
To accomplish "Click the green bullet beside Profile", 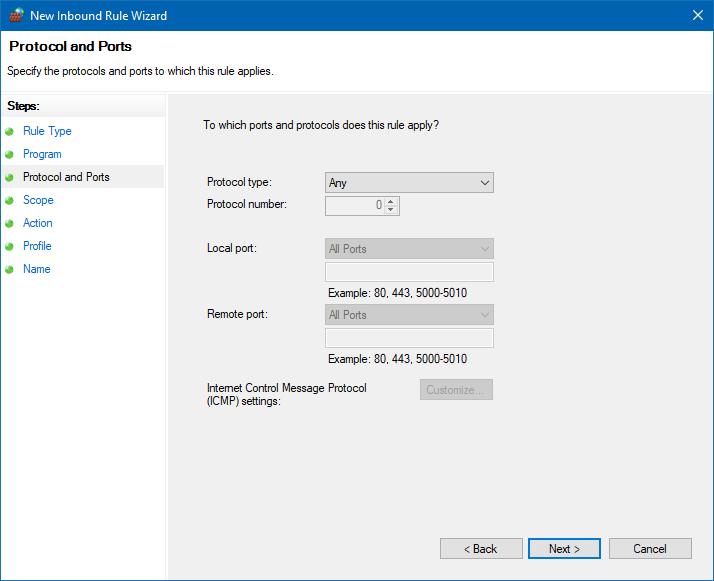I will 10,246.
